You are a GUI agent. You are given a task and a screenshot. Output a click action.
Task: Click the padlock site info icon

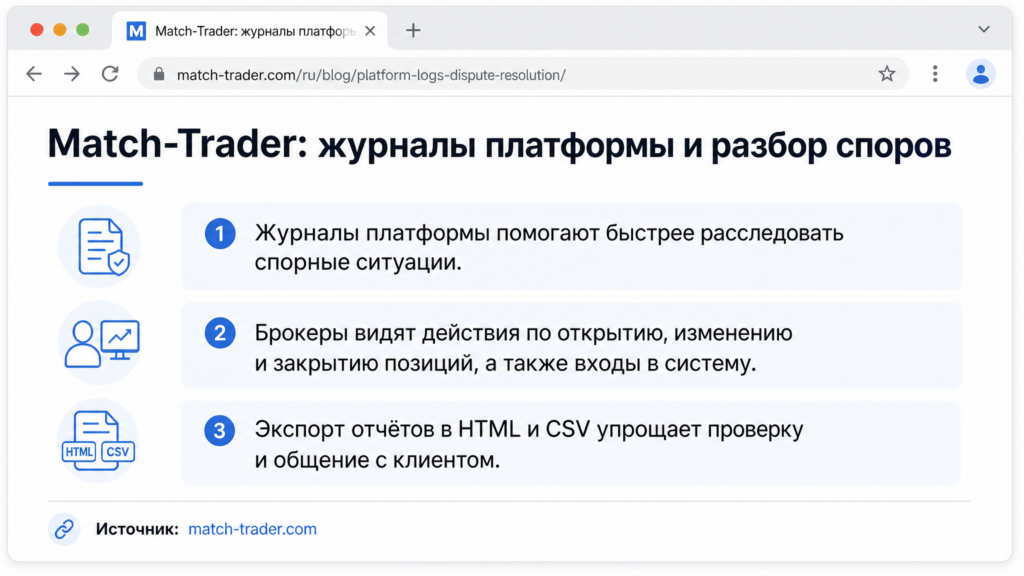pyautogui.click(x=159, y=74)
